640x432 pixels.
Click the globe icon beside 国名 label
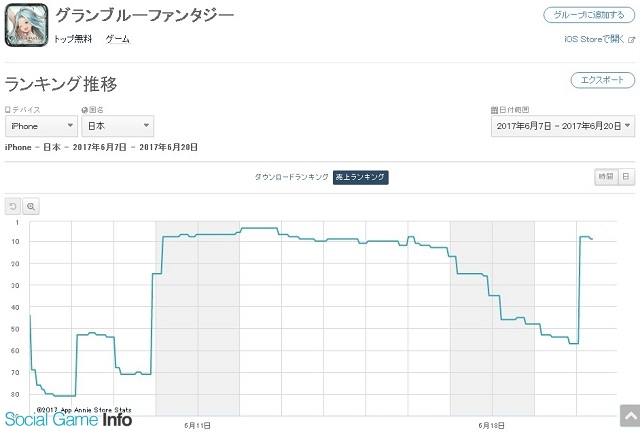(84, 109)
